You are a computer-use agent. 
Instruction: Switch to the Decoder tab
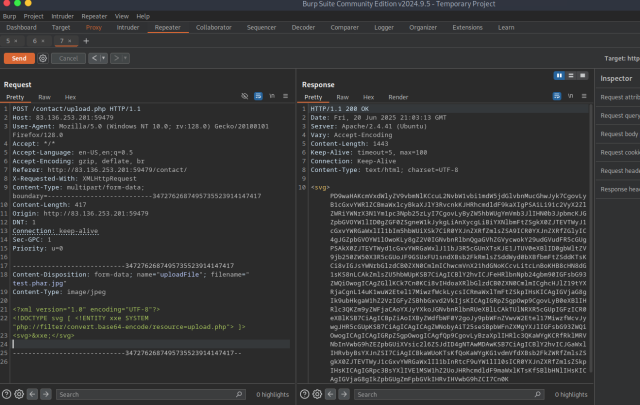(x=303, y=27)
